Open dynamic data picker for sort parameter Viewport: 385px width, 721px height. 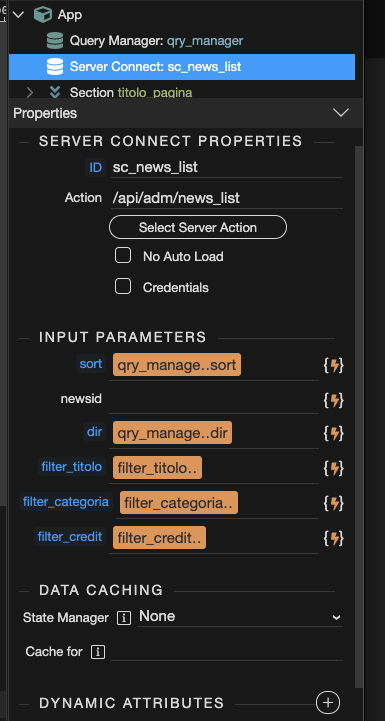tap(334, 366)
